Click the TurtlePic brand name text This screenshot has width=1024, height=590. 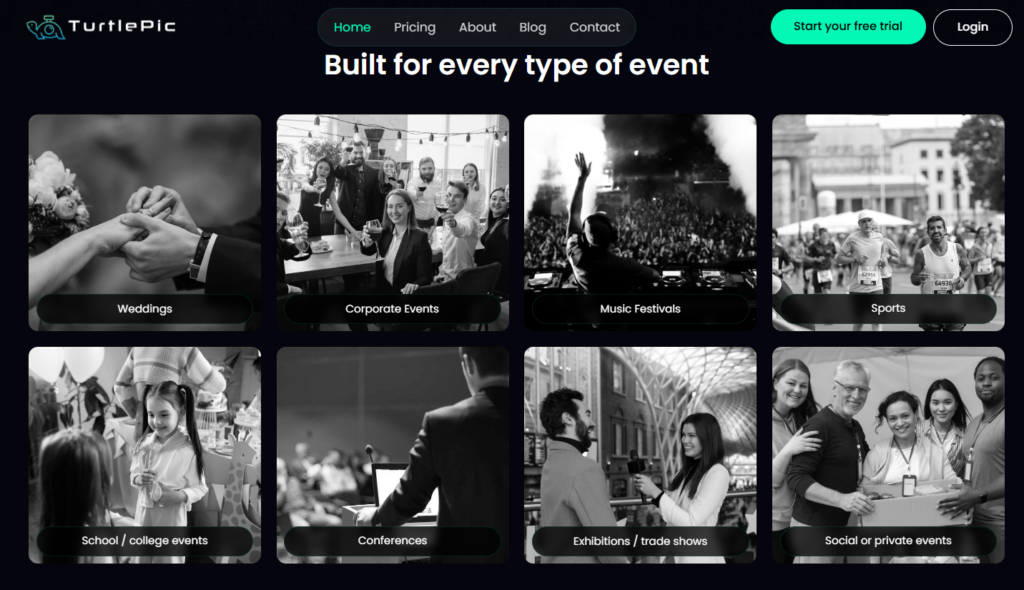pyautogui.click(x=122, y=26)
